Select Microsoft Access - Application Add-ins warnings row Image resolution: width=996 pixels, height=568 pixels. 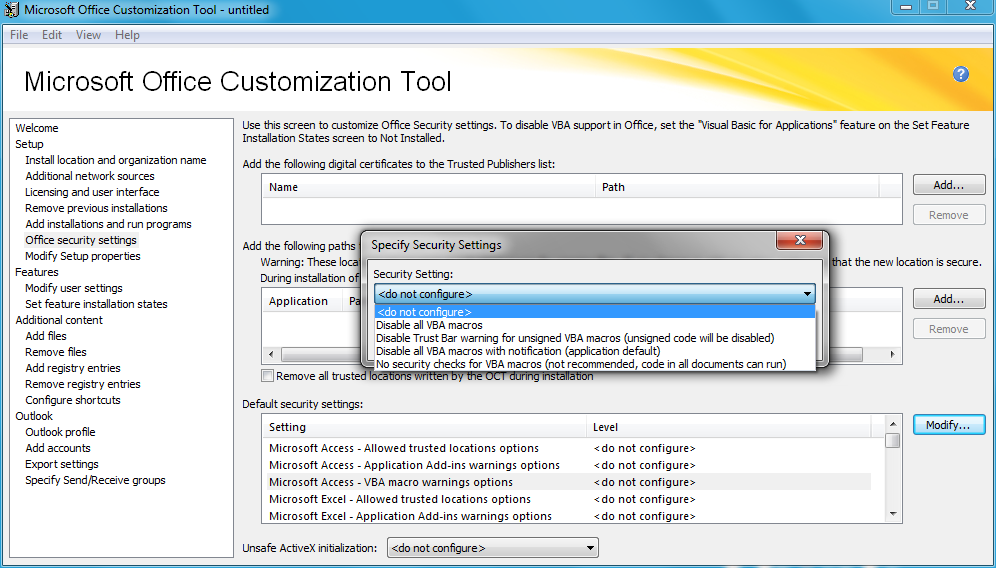[567, 465]
